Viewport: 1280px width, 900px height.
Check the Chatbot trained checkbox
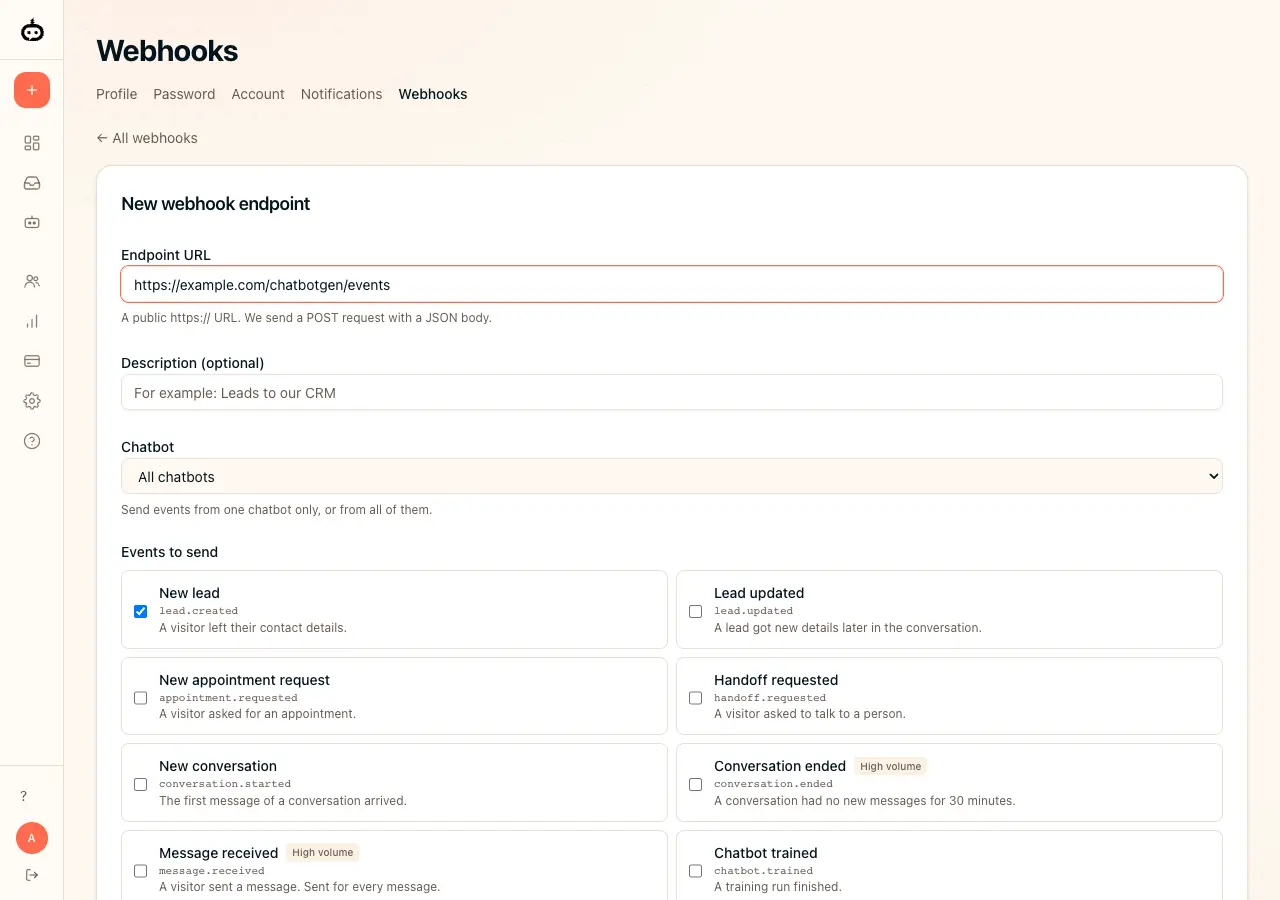tap(696, 871)
